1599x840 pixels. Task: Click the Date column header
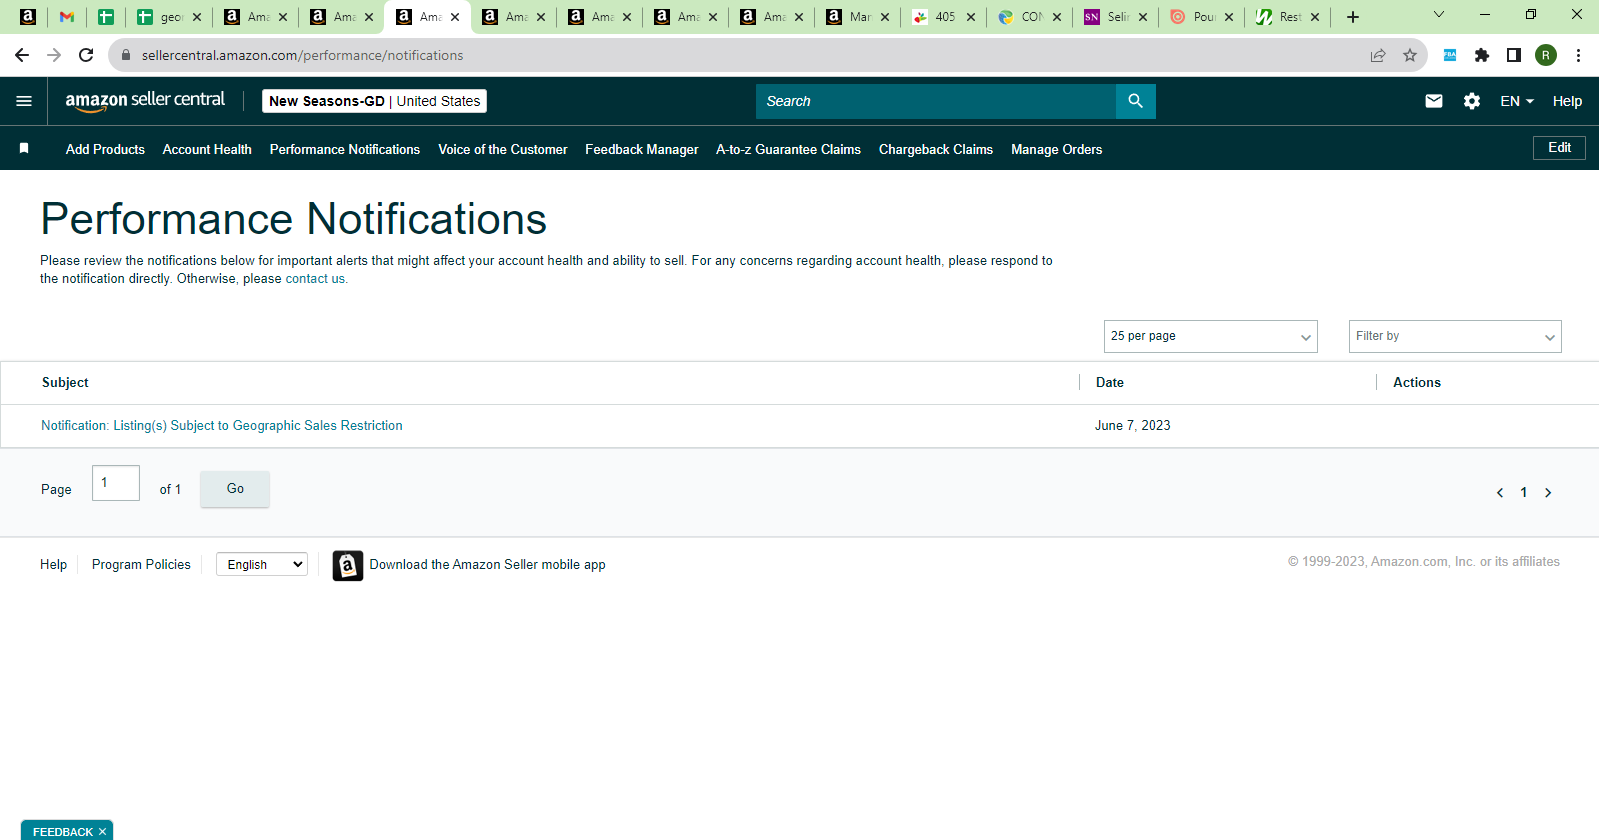pyautogui.click(x=1110, y=383)
